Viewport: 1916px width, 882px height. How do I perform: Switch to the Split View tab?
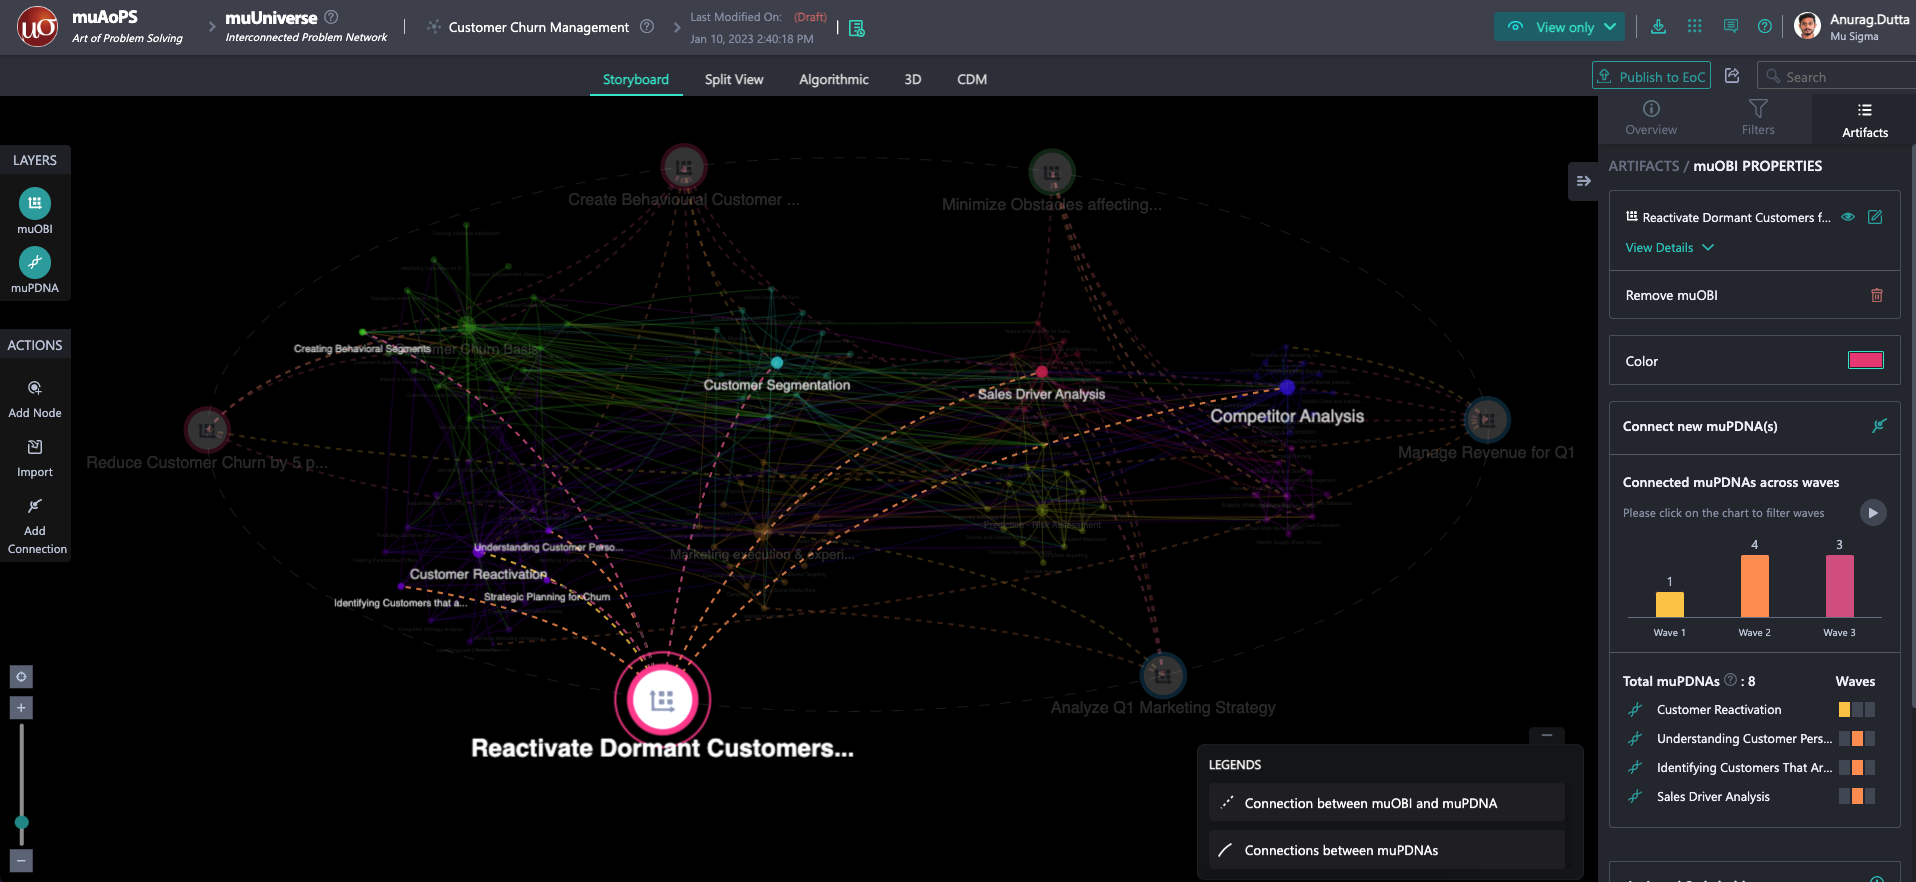pyautogui.click(x=734, y=79)
